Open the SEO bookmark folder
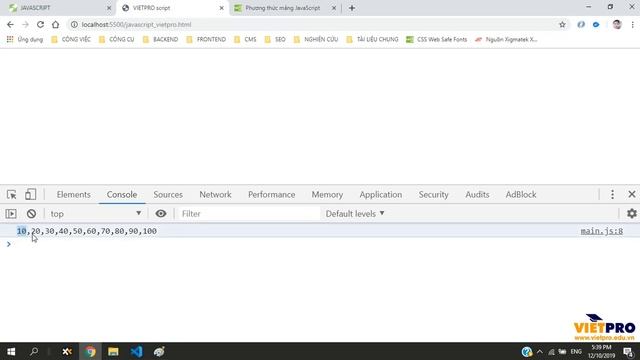Screen dimensions: 640x360 click(x=275, y=39)
